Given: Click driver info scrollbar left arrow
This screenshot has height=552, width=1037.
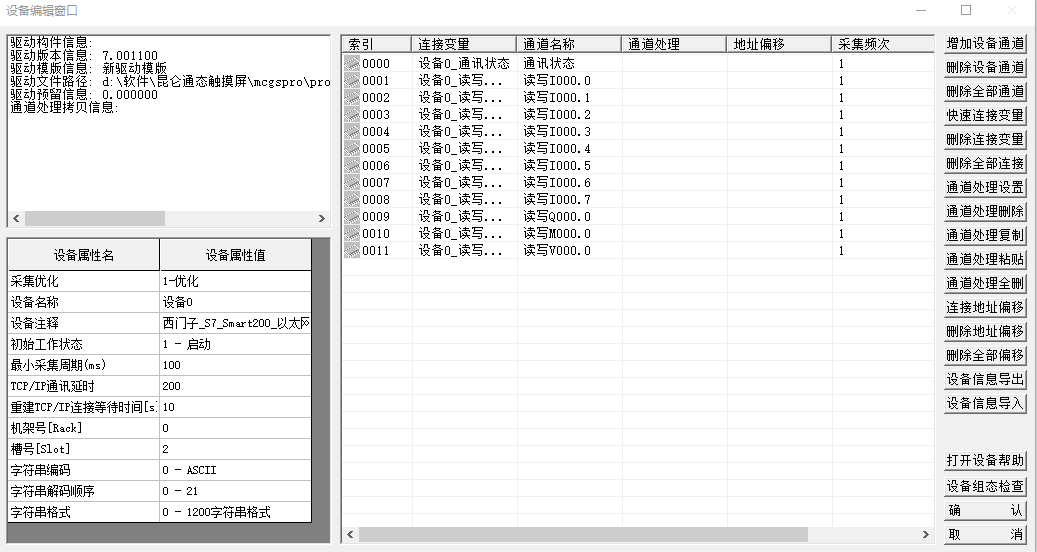Looking at the screenshot, I should (x=16, y=218).
